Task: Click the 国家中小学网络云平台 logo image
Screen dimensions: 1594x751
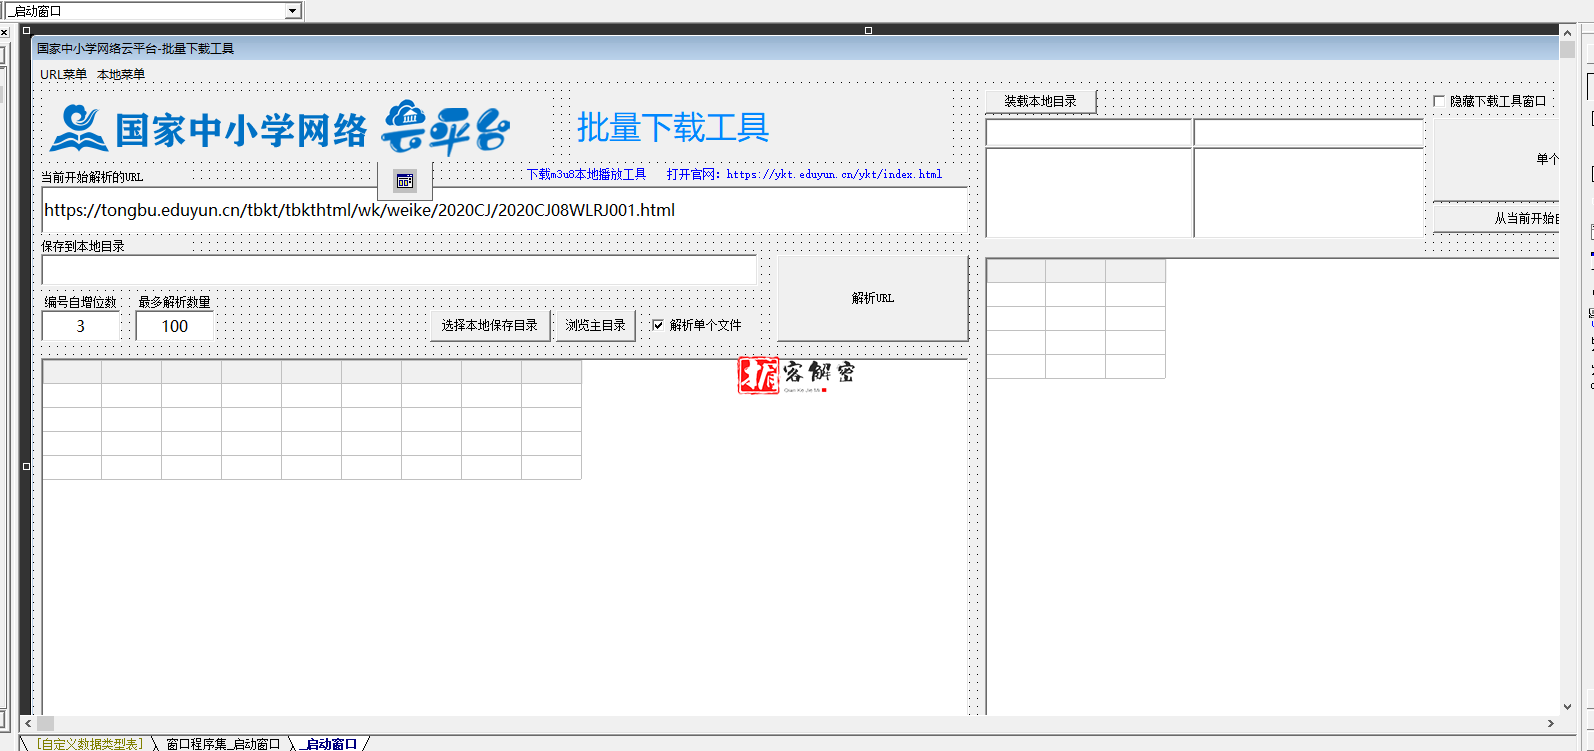Action: 280,128
